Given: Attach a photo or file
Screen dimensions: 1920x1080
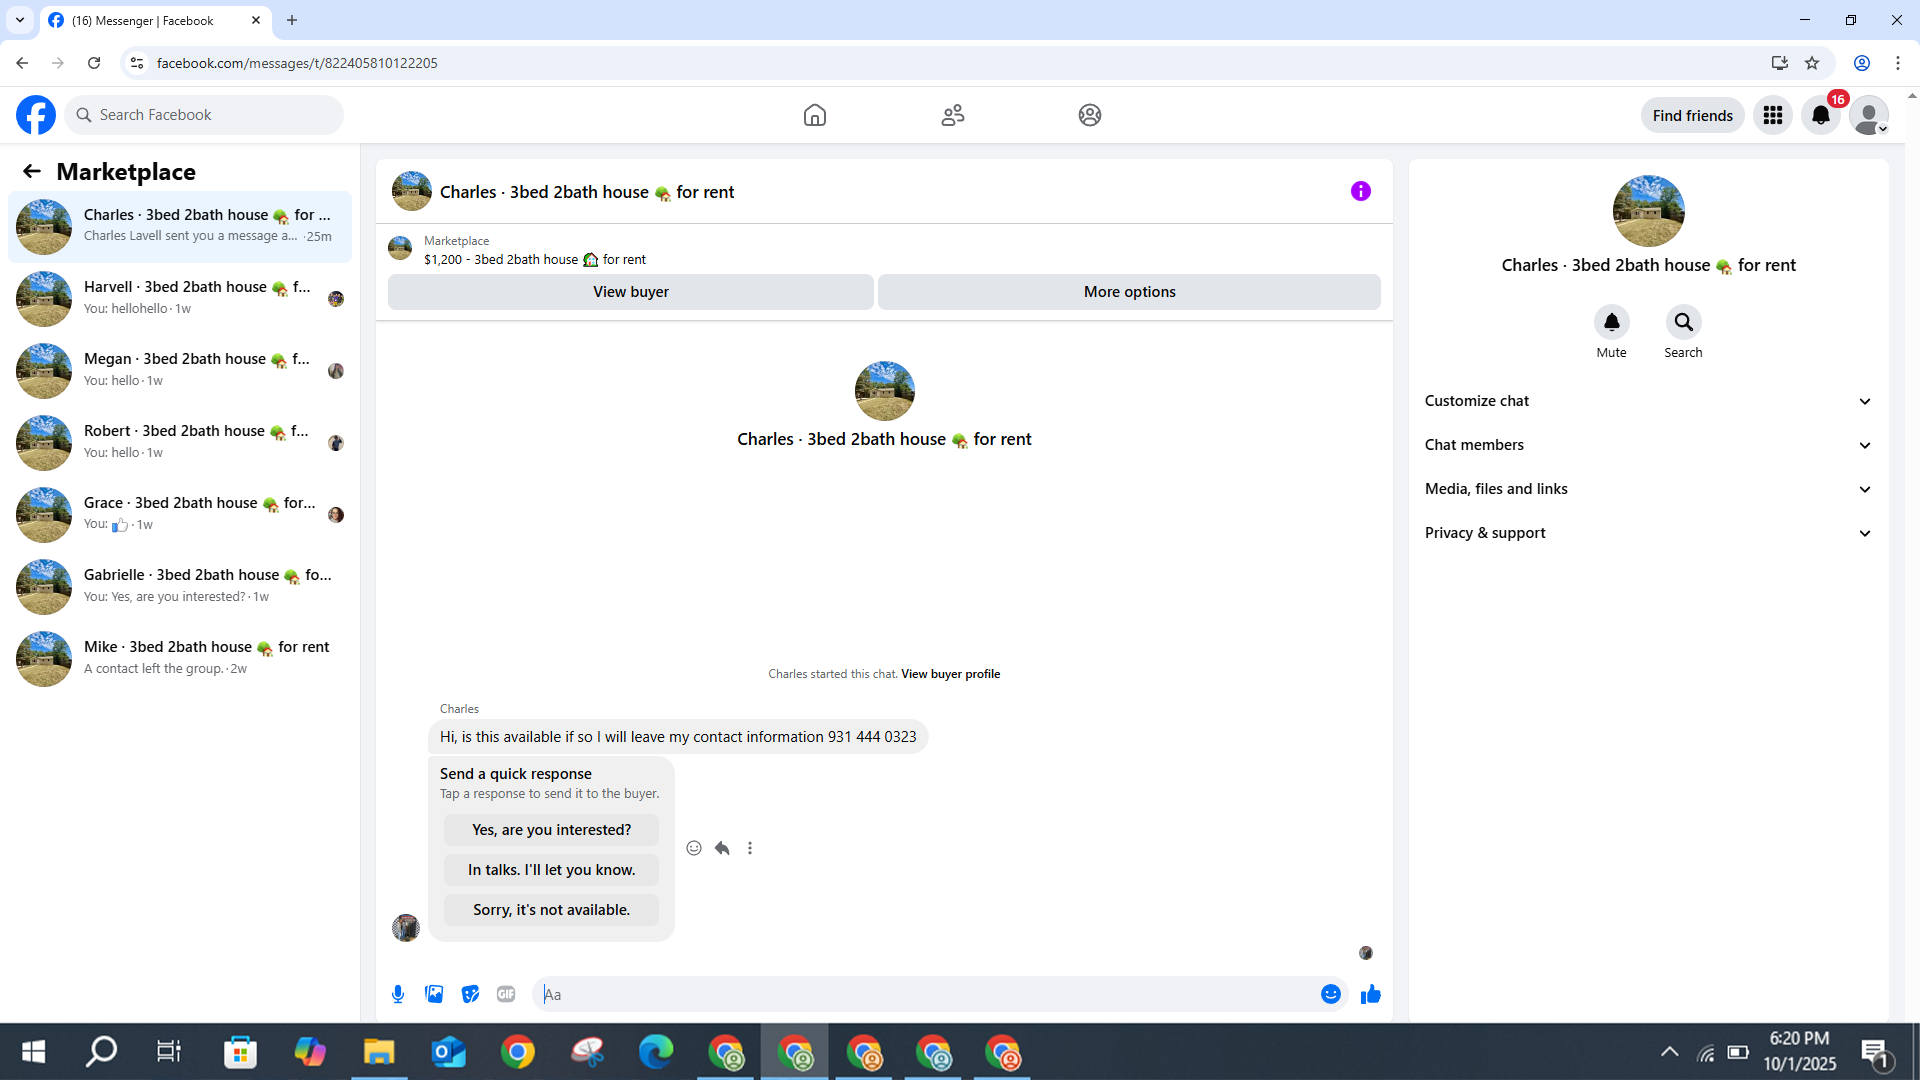Looking at the screenshot, I should point(434,994).
